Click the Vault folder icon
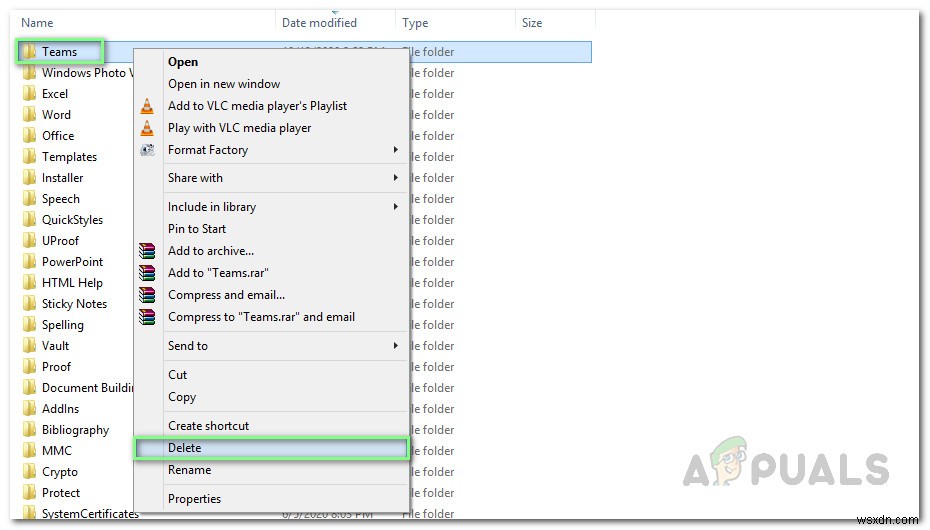The width and height of the screenshot is (930, 530). click(29, 346)
